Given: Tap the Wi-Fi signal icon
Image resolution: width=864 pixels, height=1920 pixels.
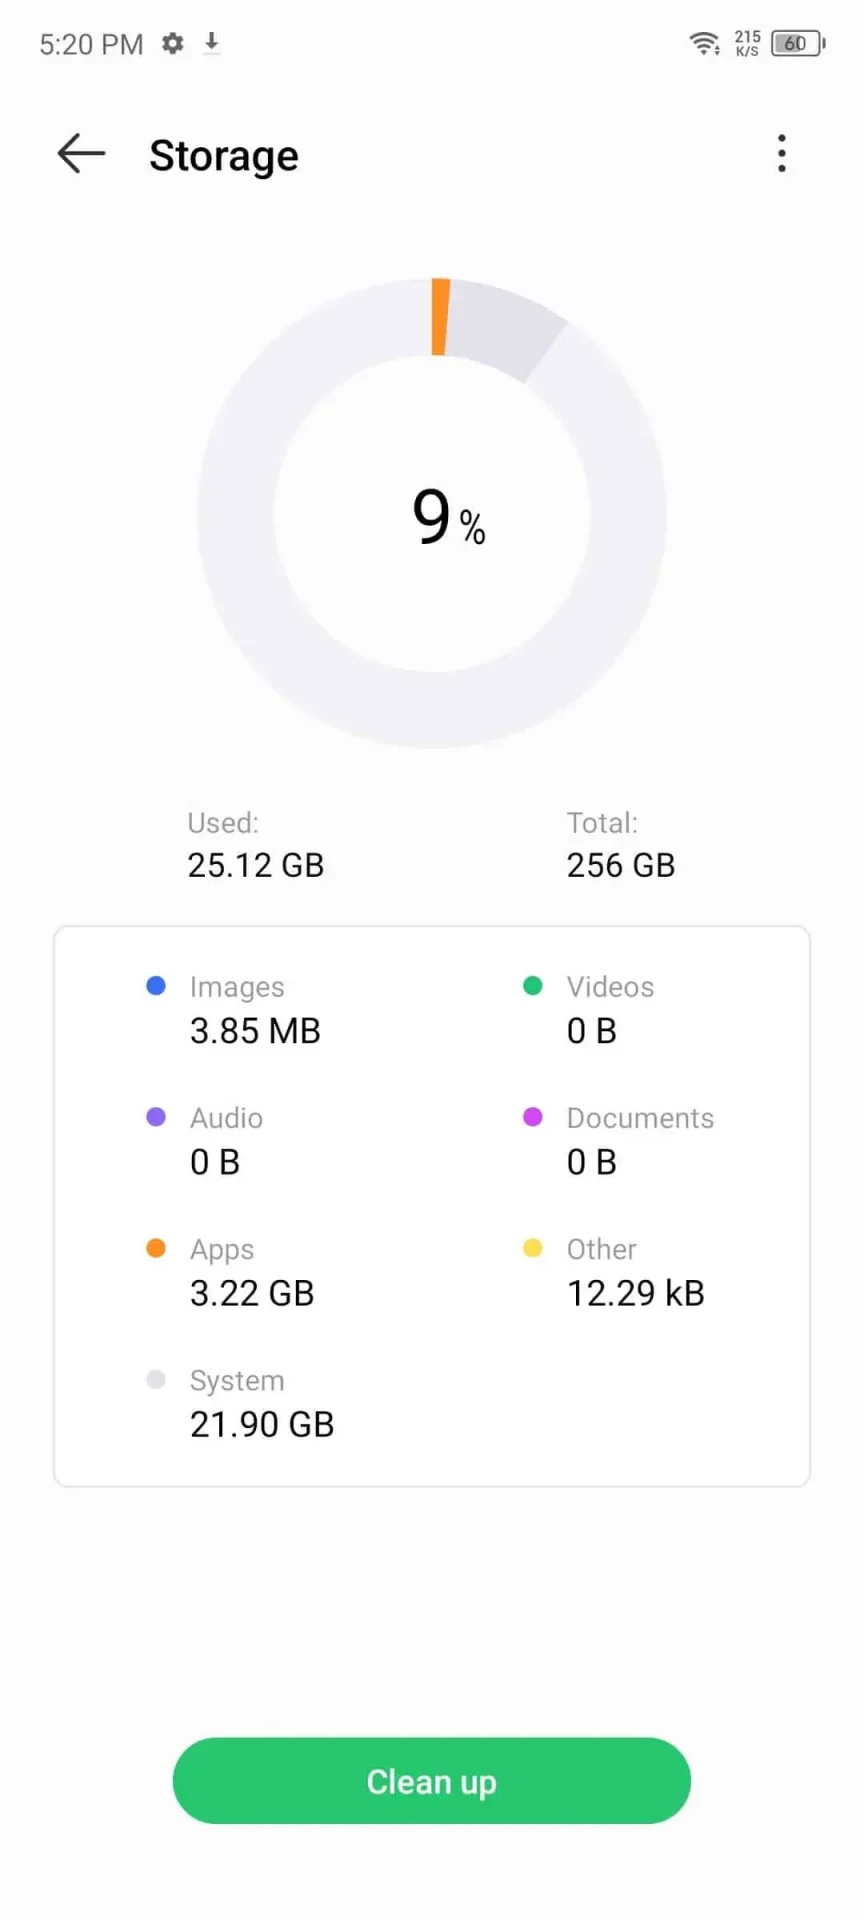Looking at the screenshot, I should click(x=704, y=43).
